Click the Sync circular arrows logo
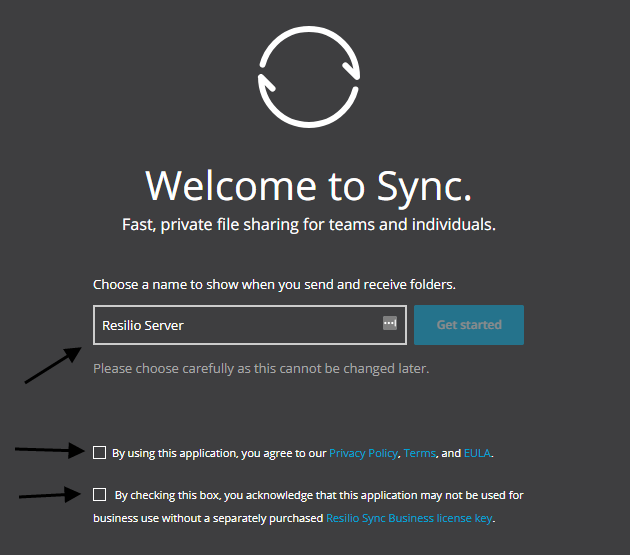The image size is (630, 555). click(x=309, y=77)
